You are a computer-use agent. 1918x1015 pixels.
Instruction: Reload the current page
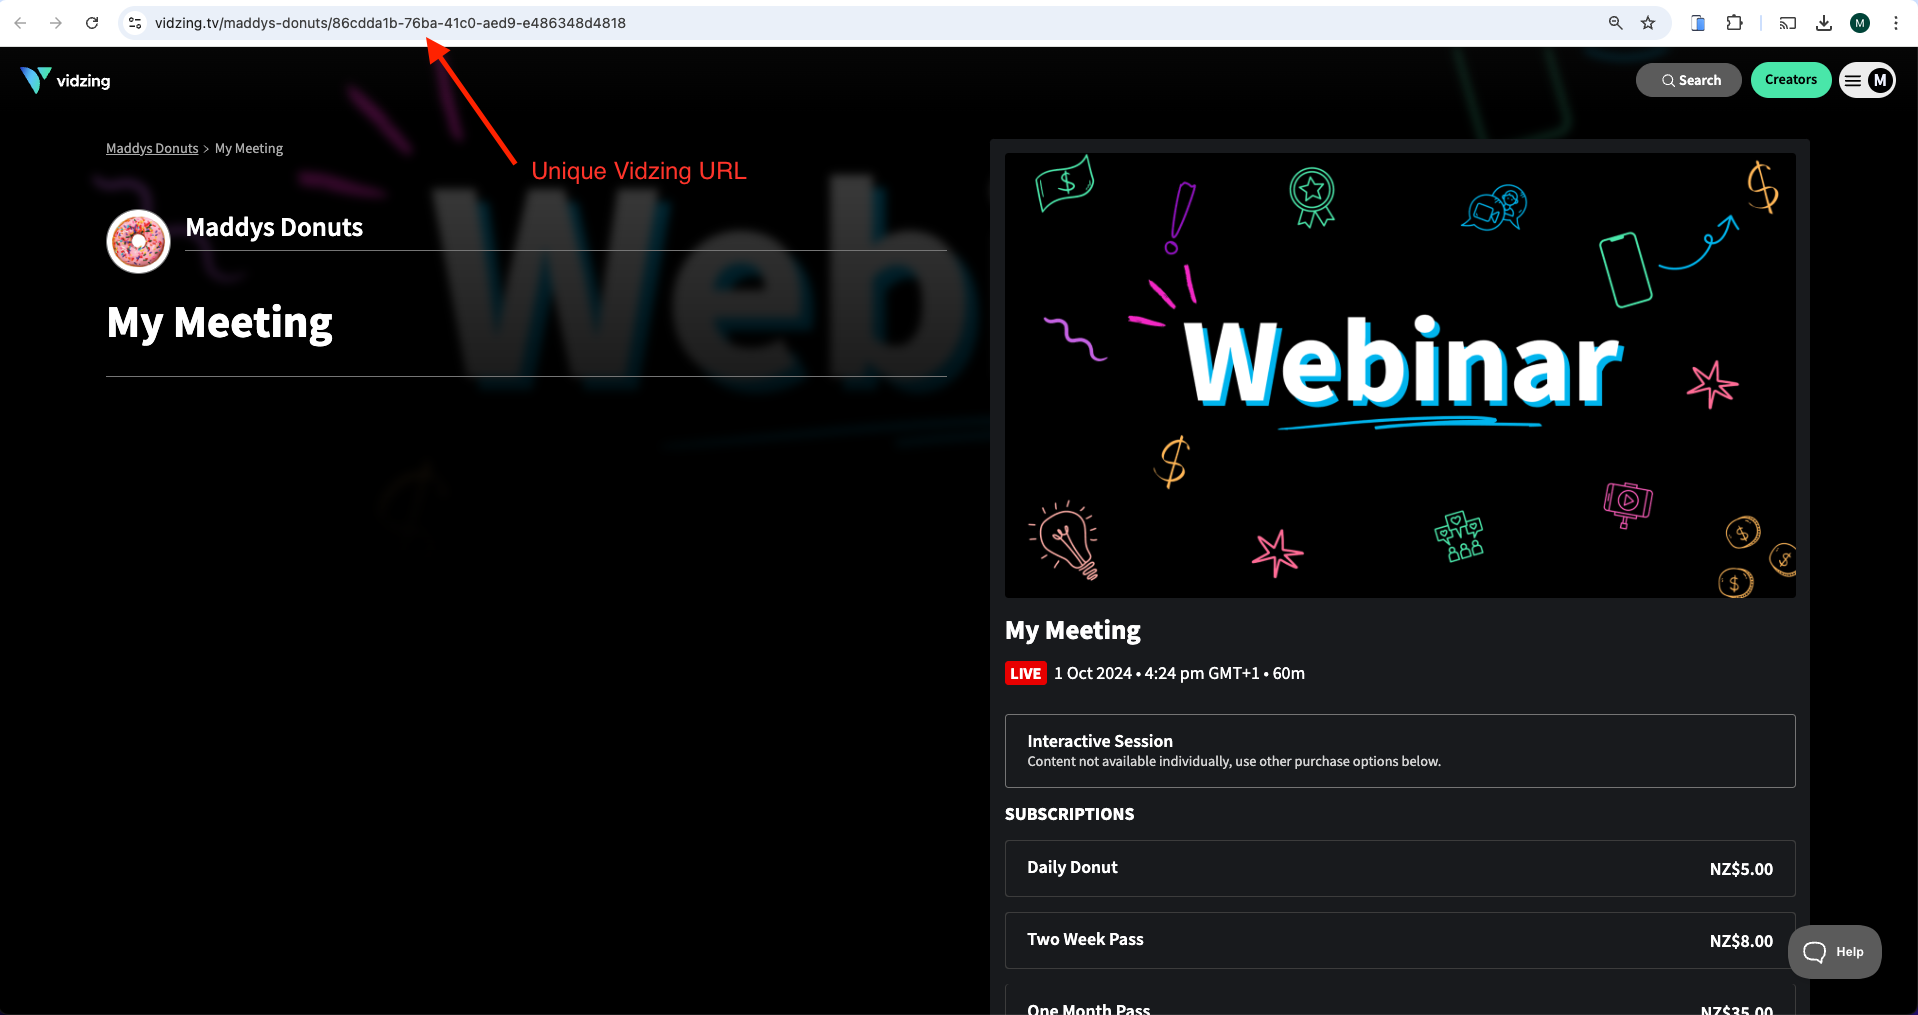[x=92, y=23]
